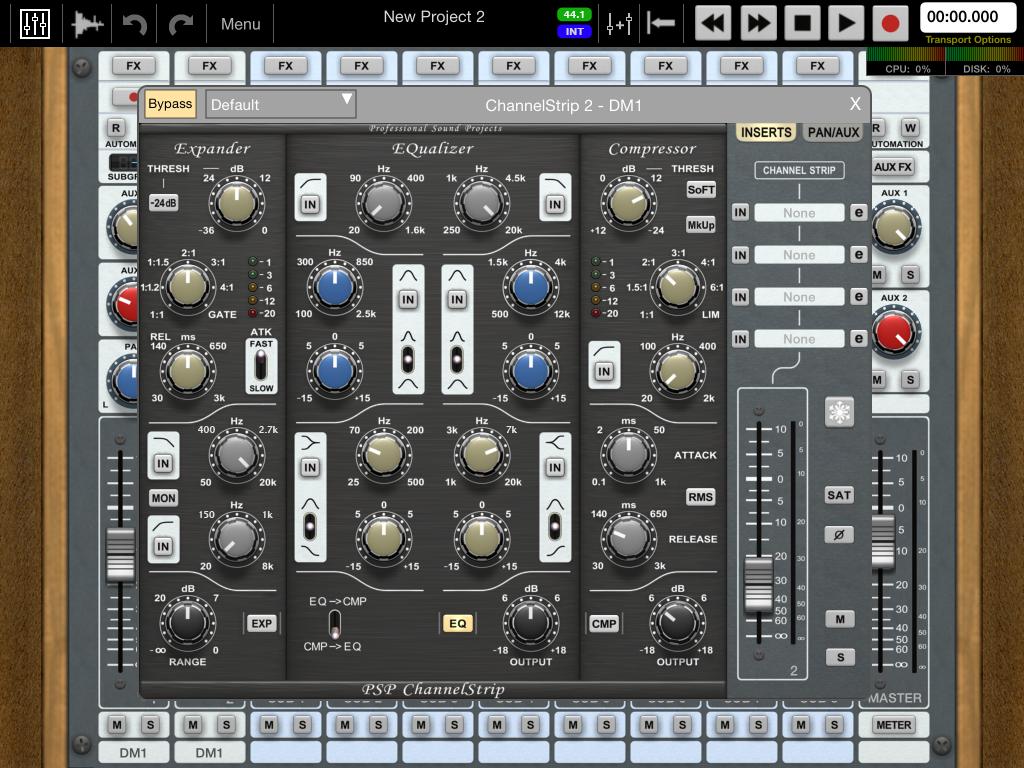Open the AUX FX button
The image size is (1024, 768).
[893, 167]
